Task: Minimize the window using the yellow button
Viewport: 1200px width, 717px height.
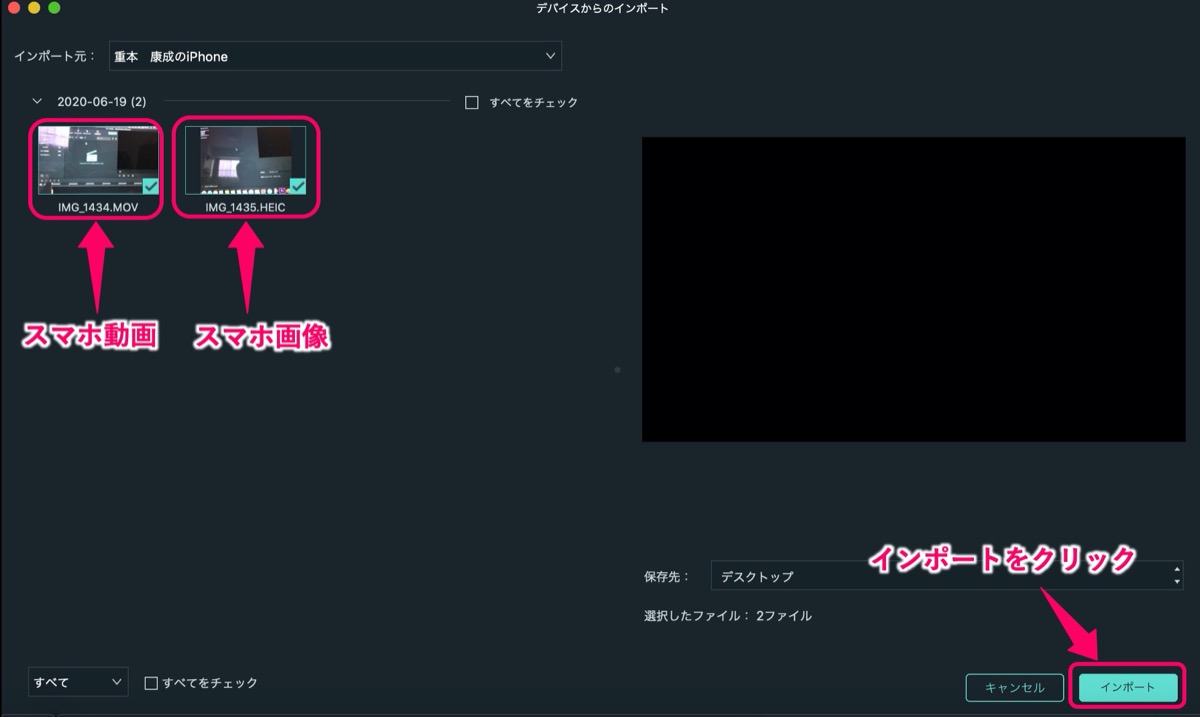Action: [34, 8]
